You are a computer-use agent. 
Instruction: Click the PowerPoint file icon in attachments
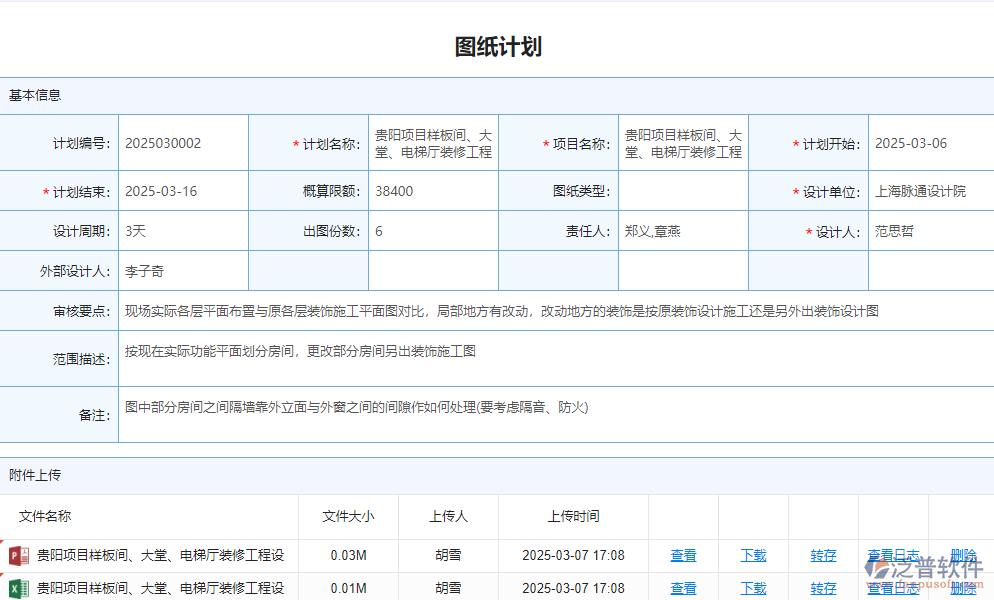[x=18, y=556]
